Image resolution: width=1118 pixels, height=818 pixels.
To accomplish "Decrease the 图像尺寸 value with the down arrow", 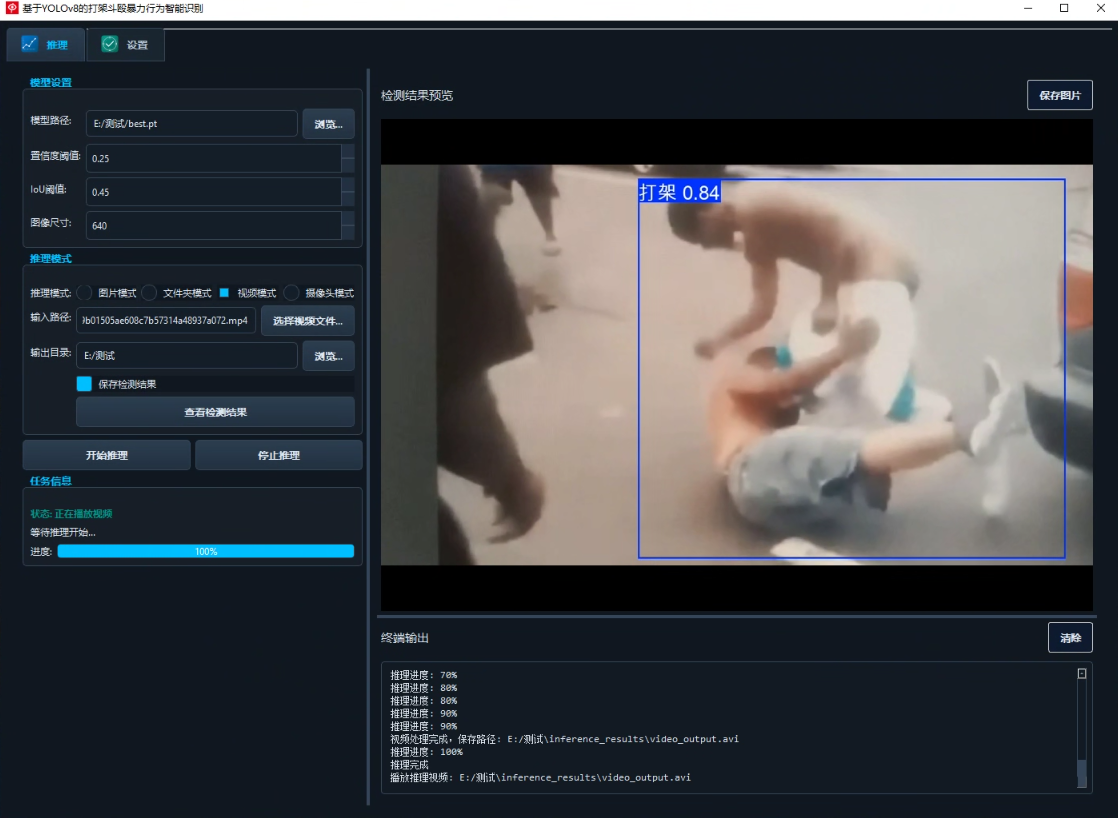I will pyautogui.click(x=348, y=232).
